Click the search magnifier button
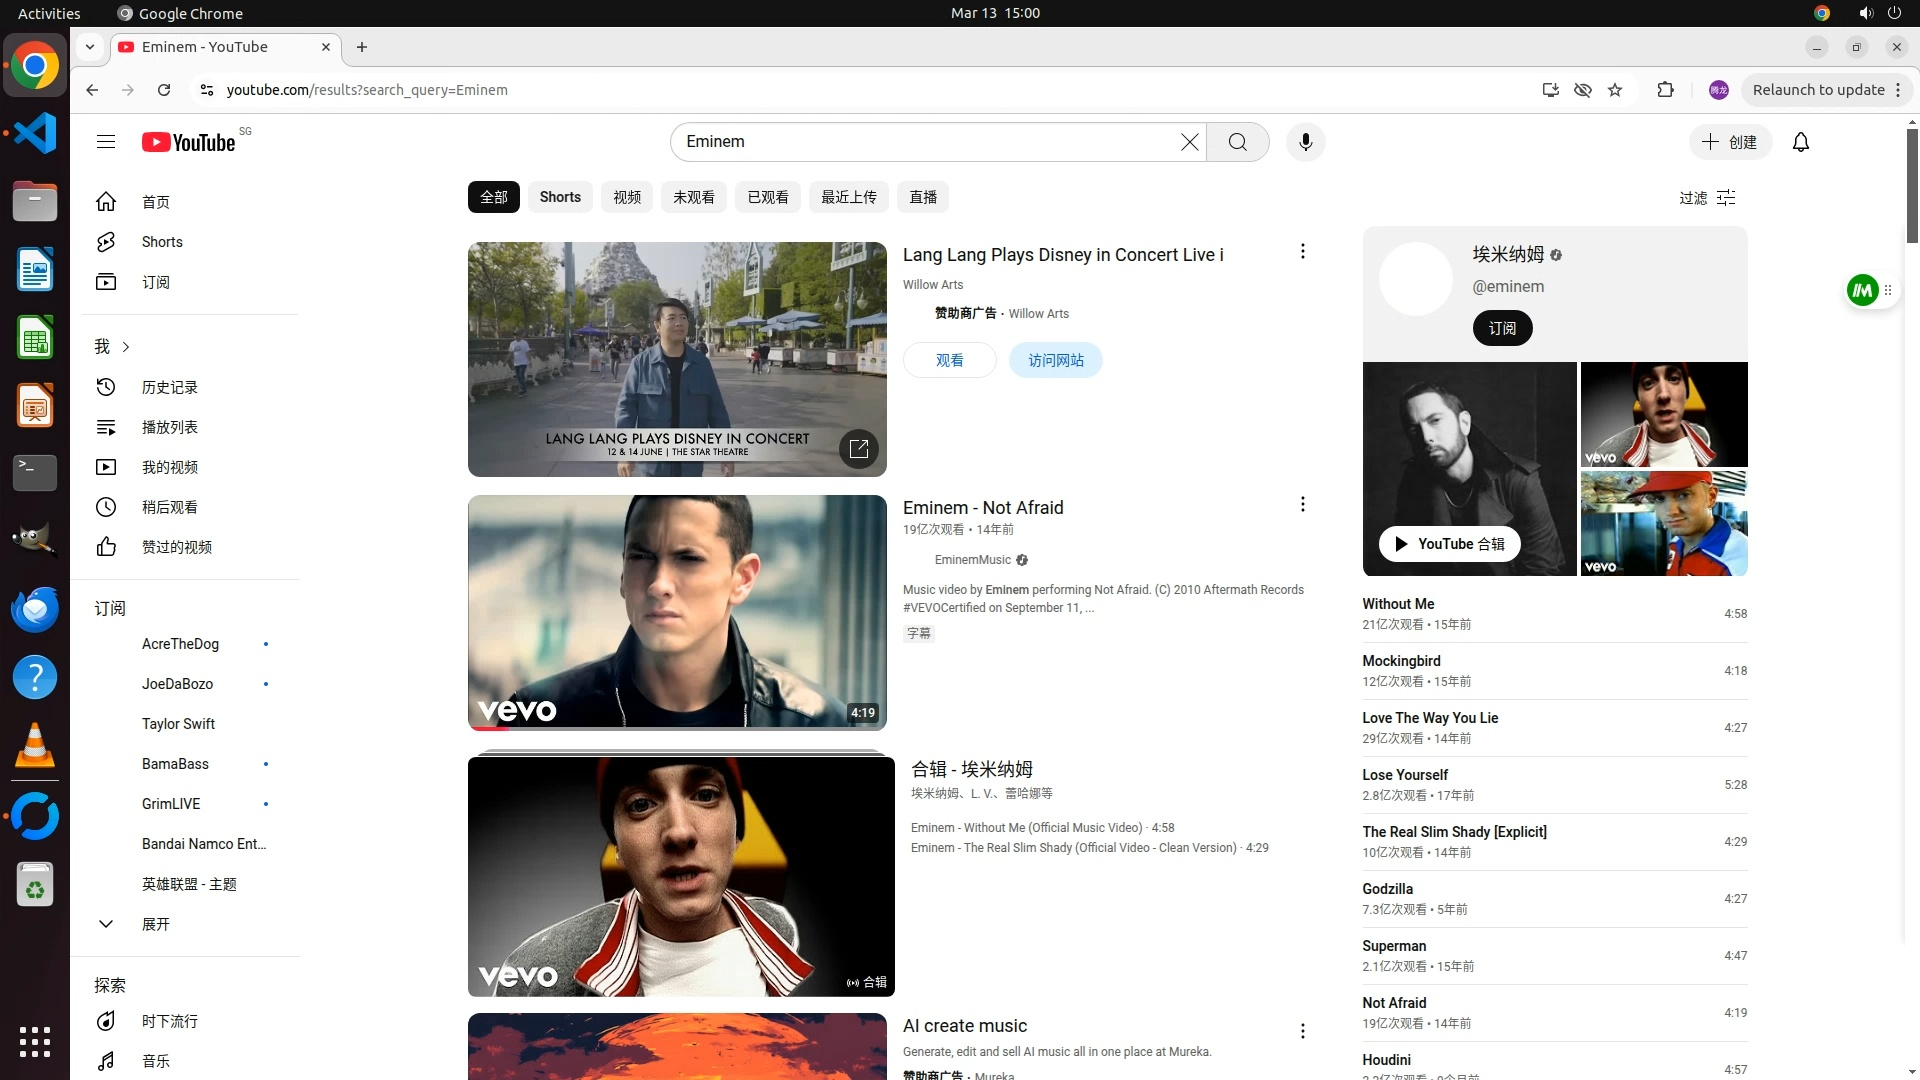The width and height of the screenshot is (1920, 1080). point(1237,142)
